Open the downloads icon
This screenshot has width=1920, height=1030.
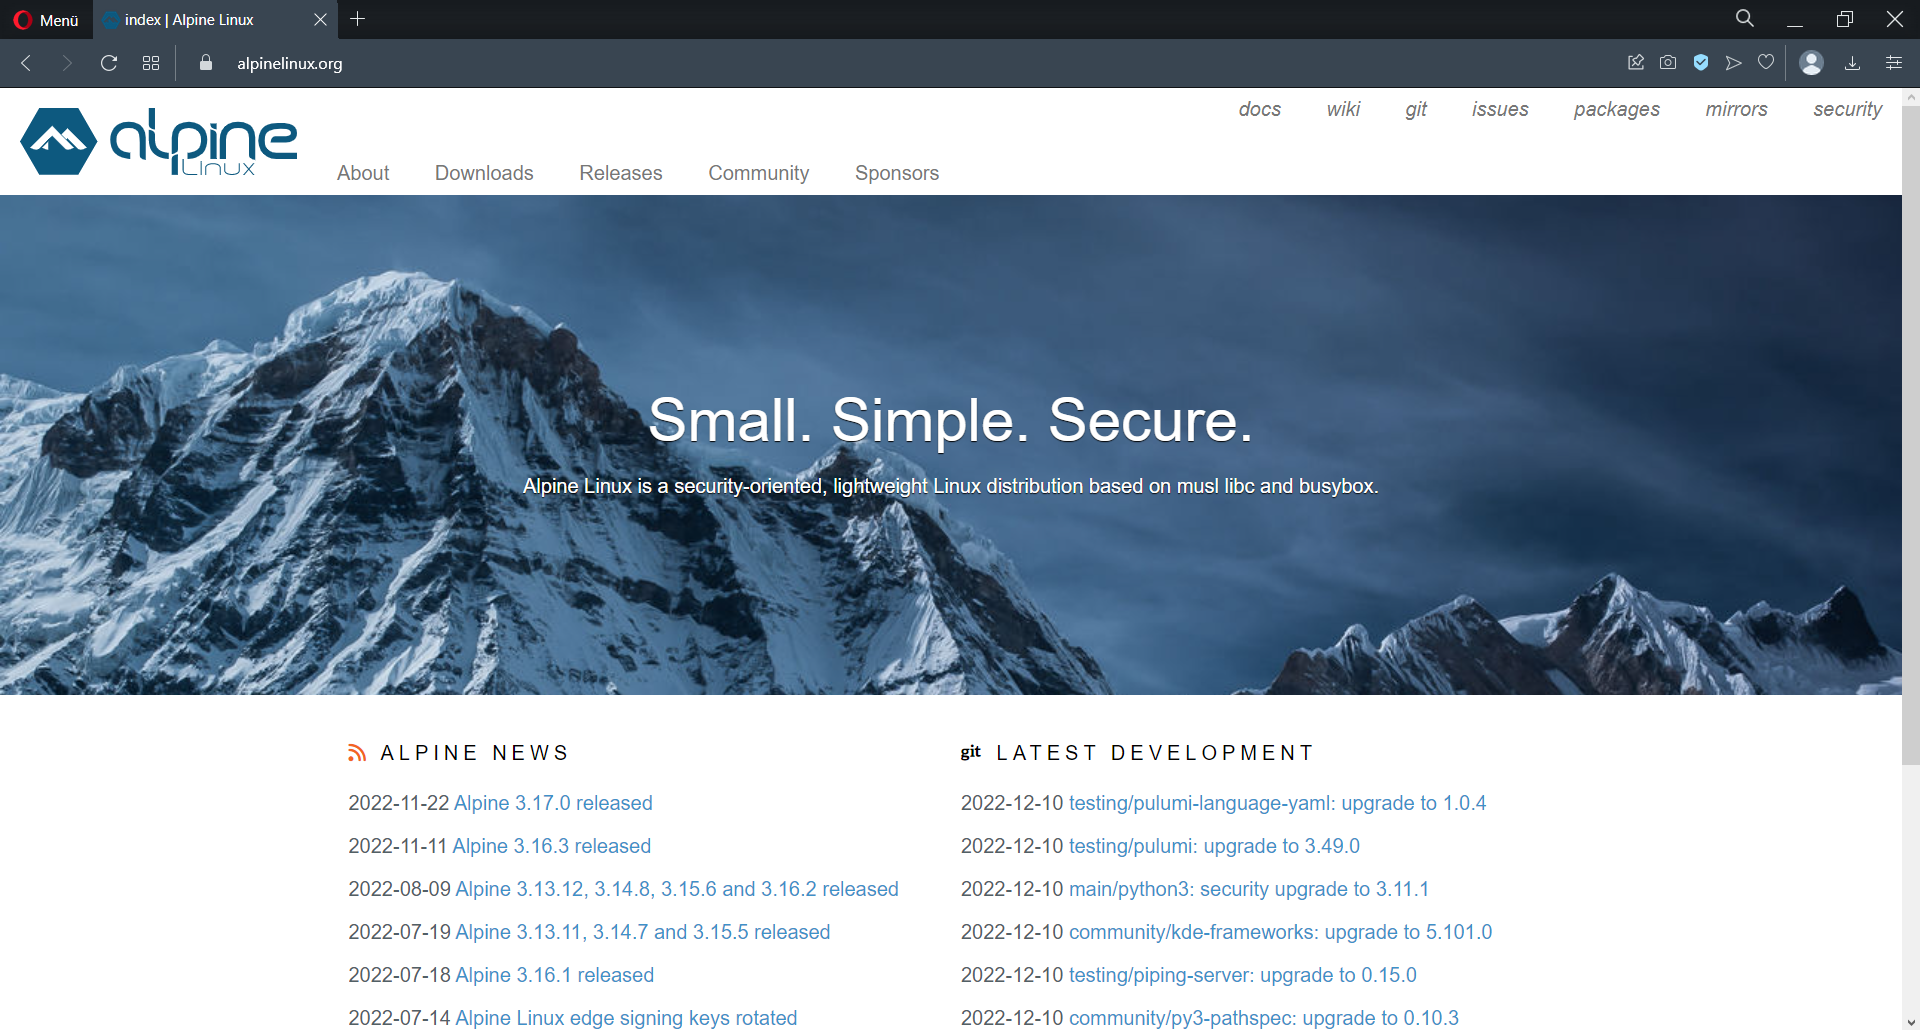point(1852,63)
